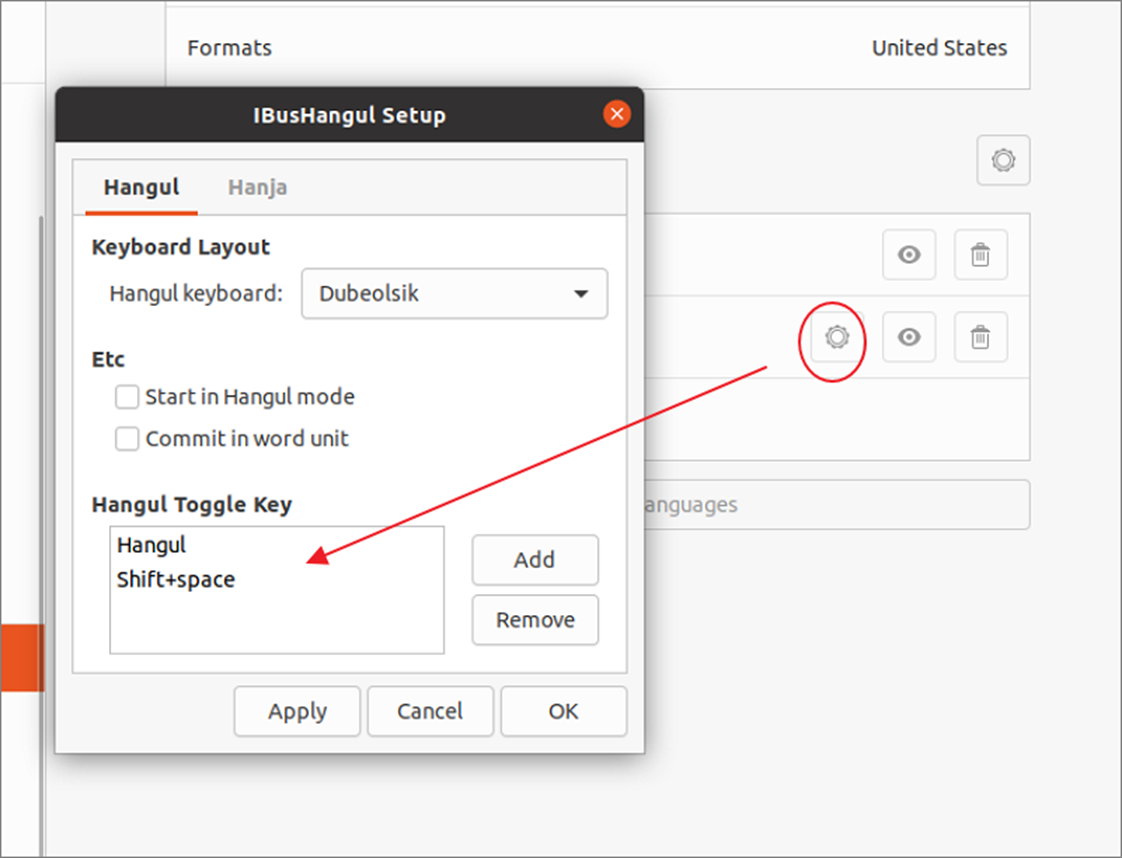Close the IBusHangul Setup dialog
Screen dimensions: 1122x858
[x=617, y=114]
